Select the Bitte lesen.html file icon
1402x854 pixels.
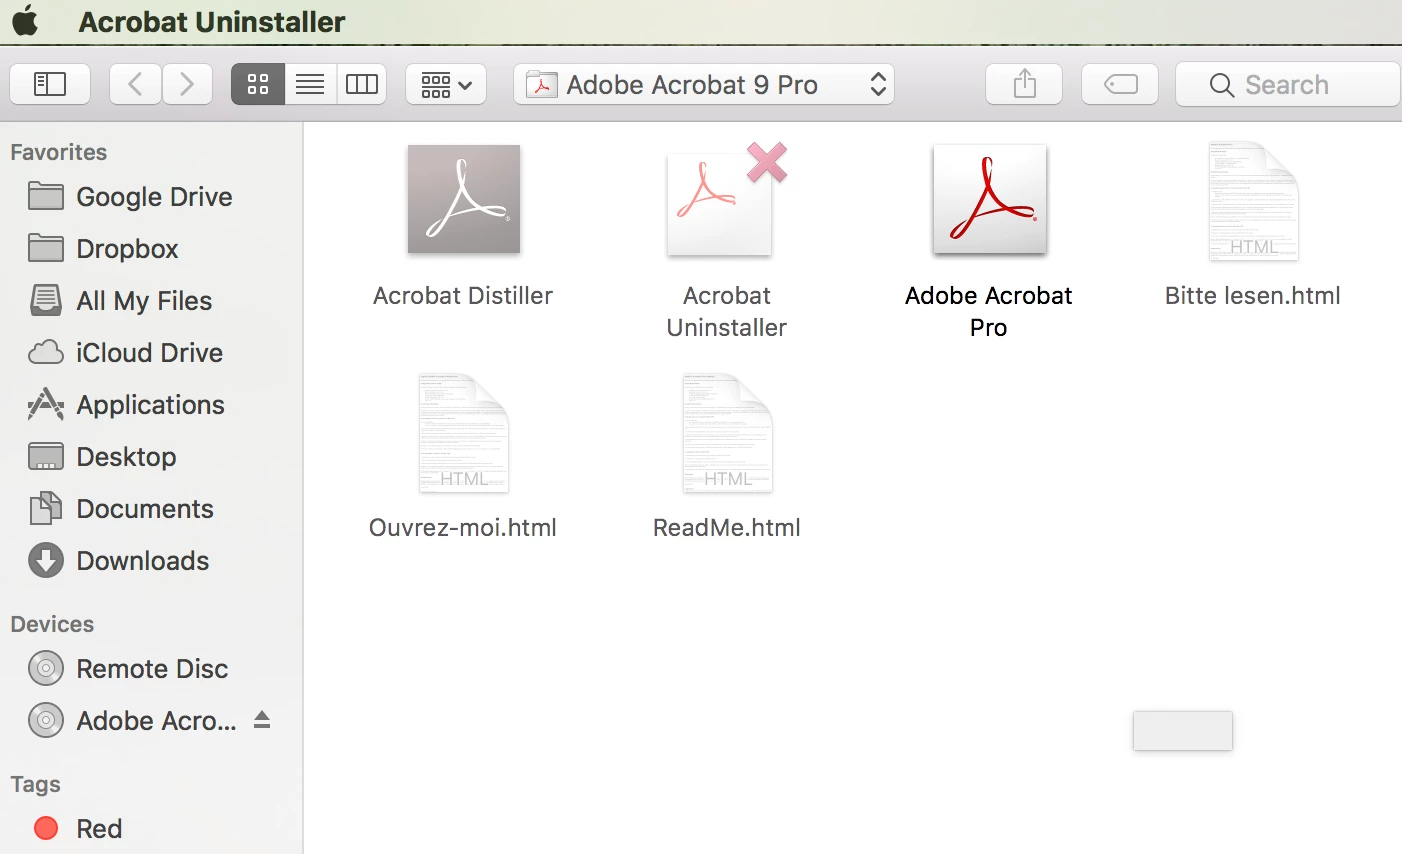point(1253,201)
